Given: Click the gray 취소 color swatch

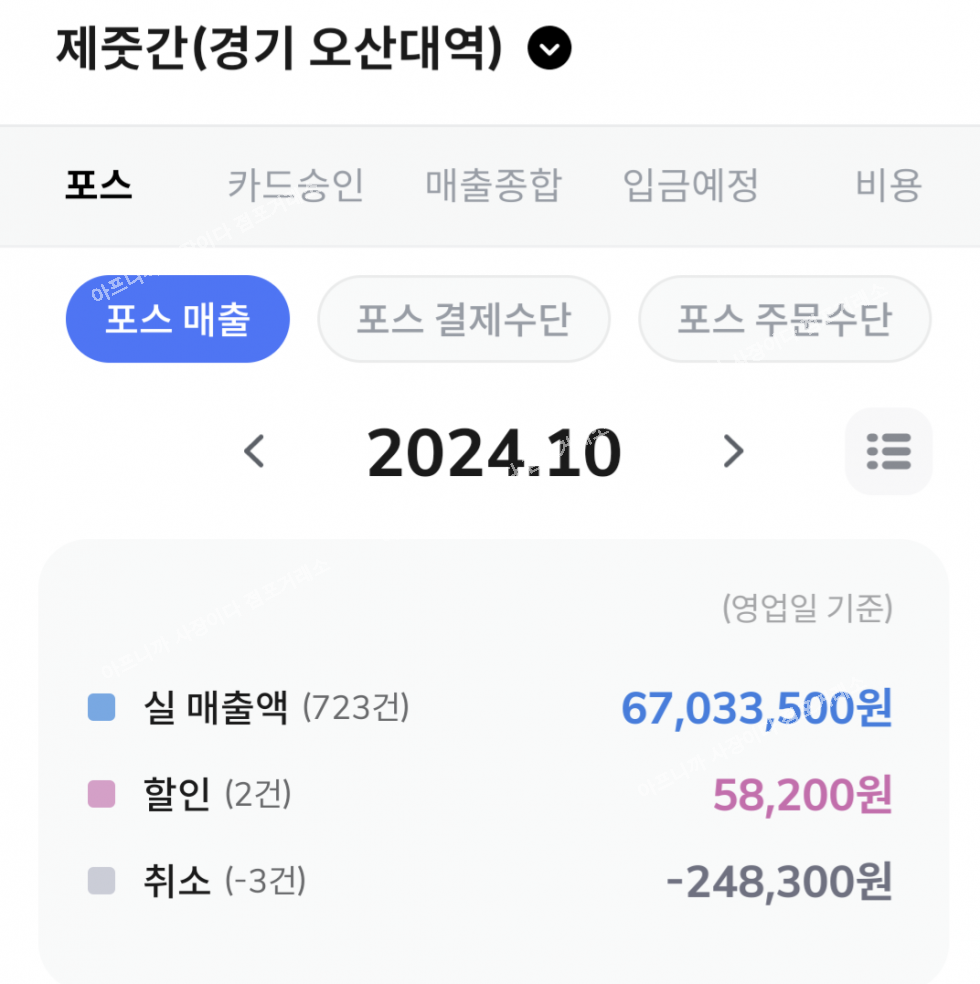Looking at the screenshot, I should click(101, 882).
